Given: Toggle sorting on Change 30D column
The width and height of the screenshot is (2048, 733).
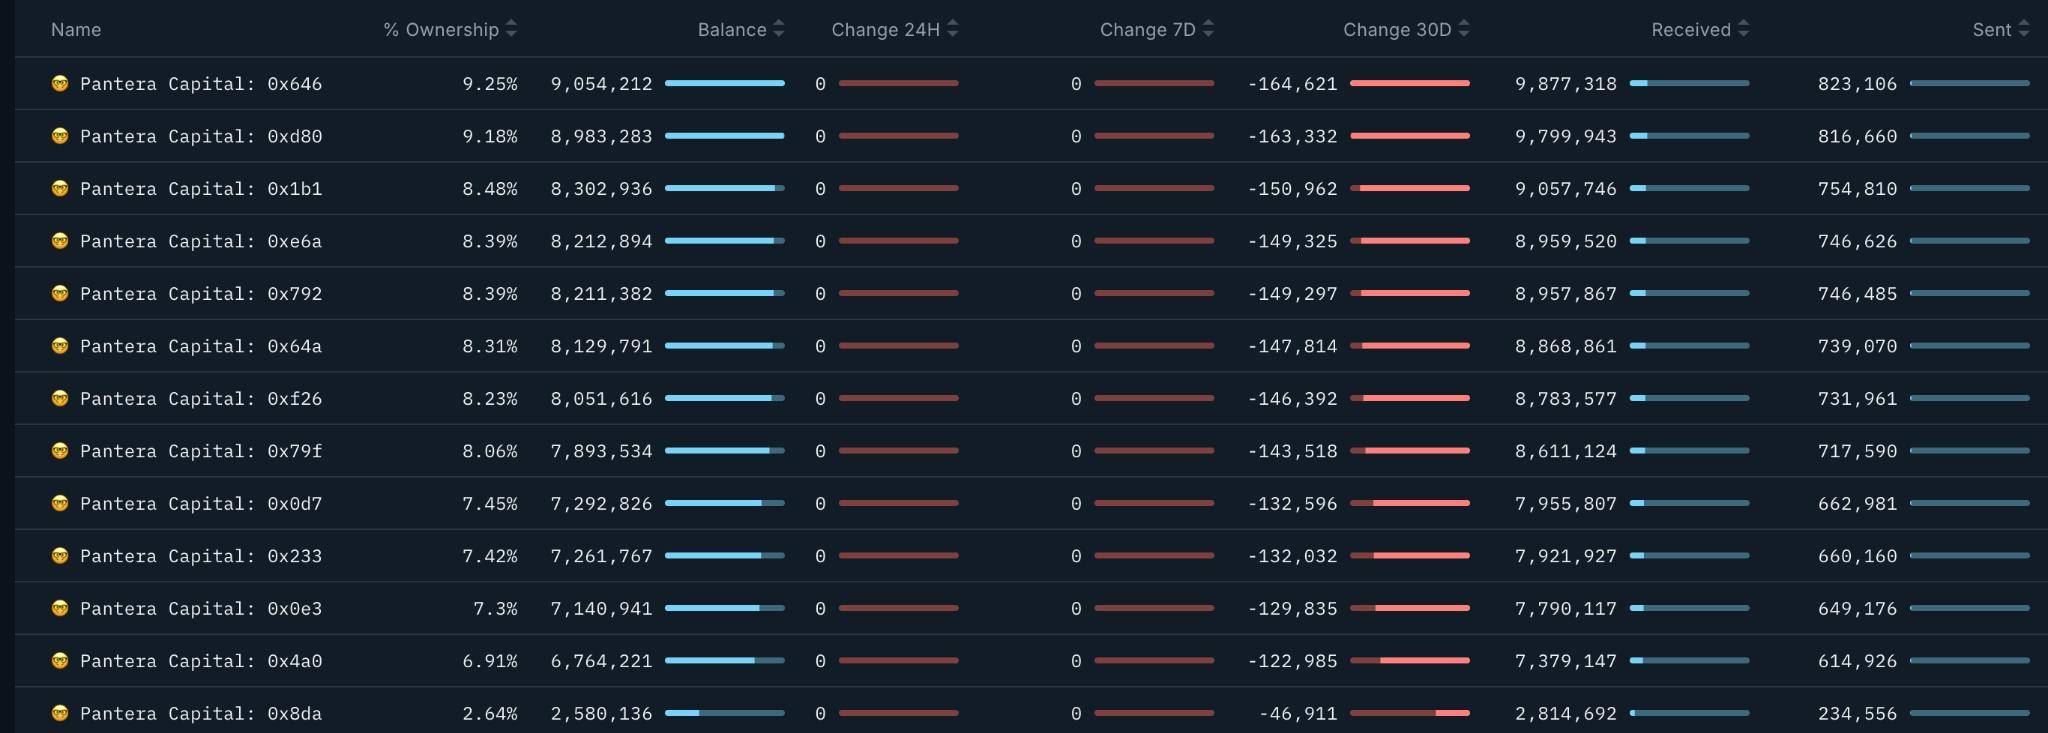Looking at the screenshot, I should pos(1464,29).
